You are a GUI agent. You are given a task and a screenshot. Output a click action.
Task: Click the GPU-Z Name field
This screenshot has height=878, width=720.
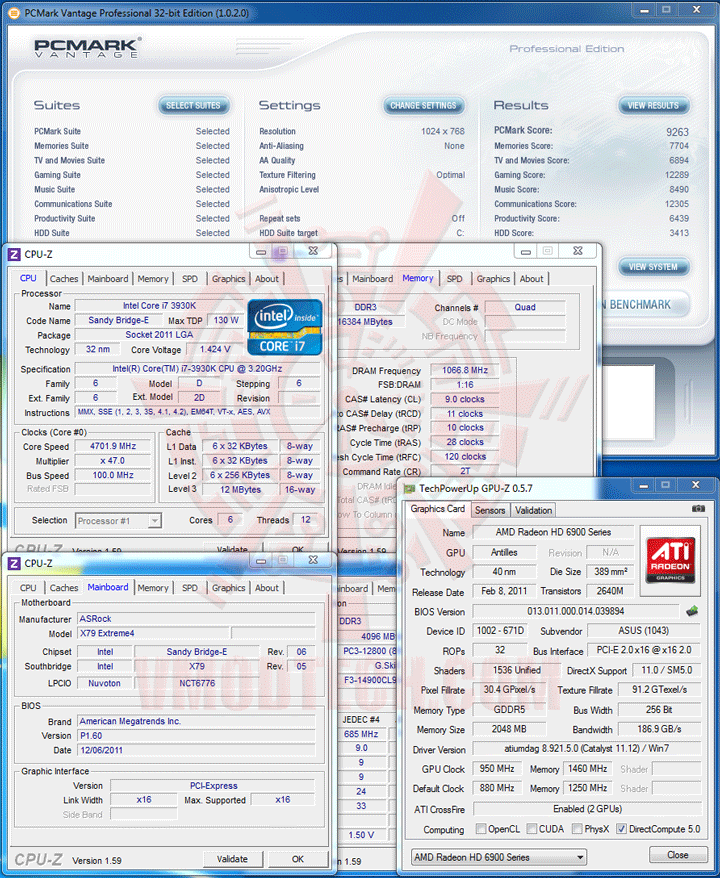click(x=553, y=532)
